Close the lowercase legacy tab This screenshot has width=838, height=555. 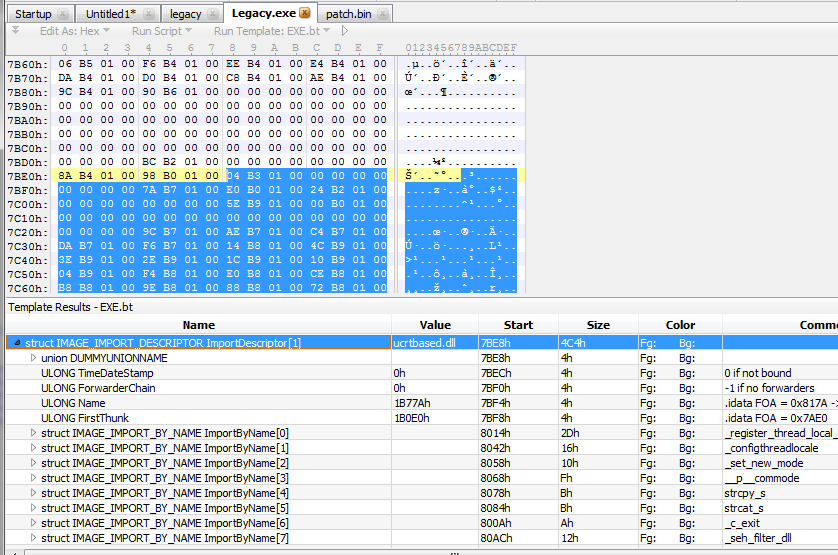(x=213, y=14)
